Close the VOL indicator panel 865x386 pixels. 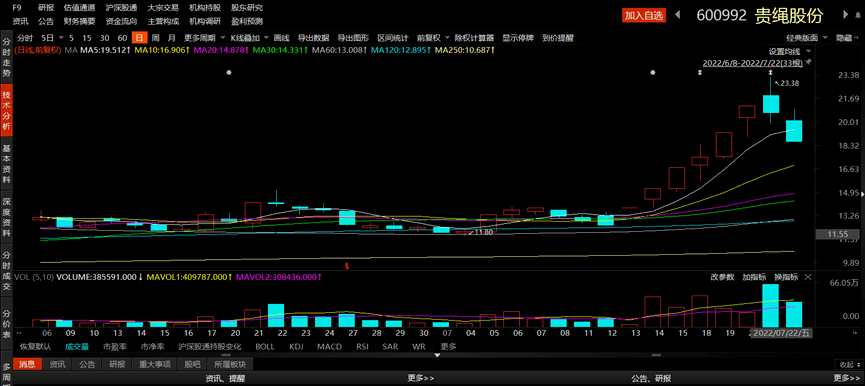808,277
